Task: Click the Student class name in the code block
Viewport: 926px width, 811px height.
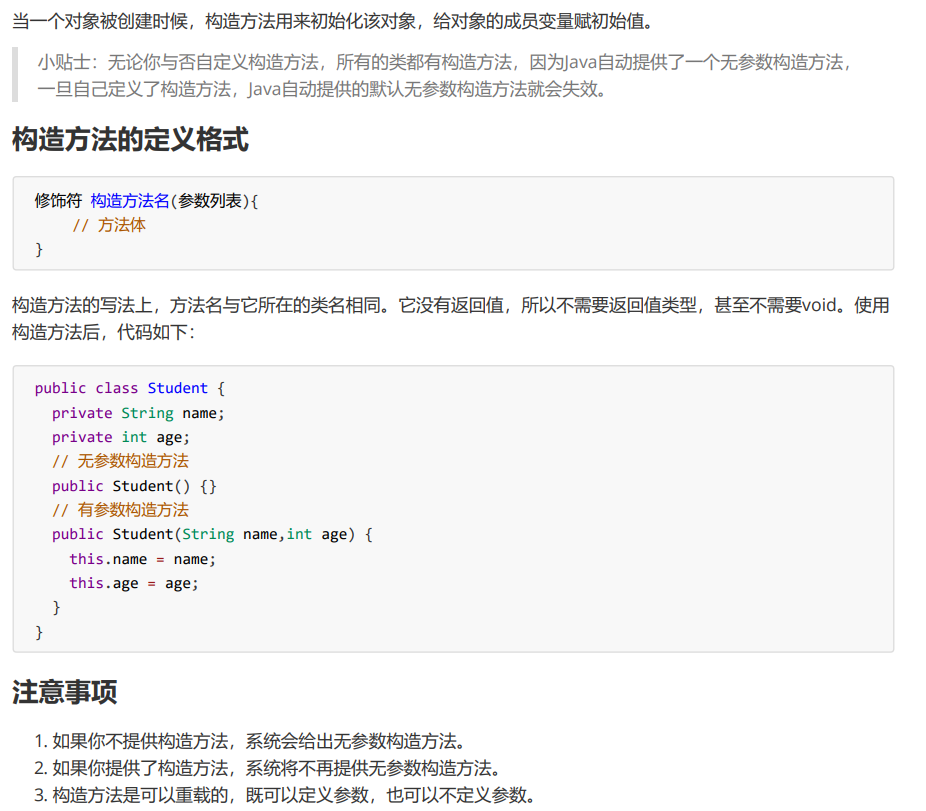Action: coord(178,388)
